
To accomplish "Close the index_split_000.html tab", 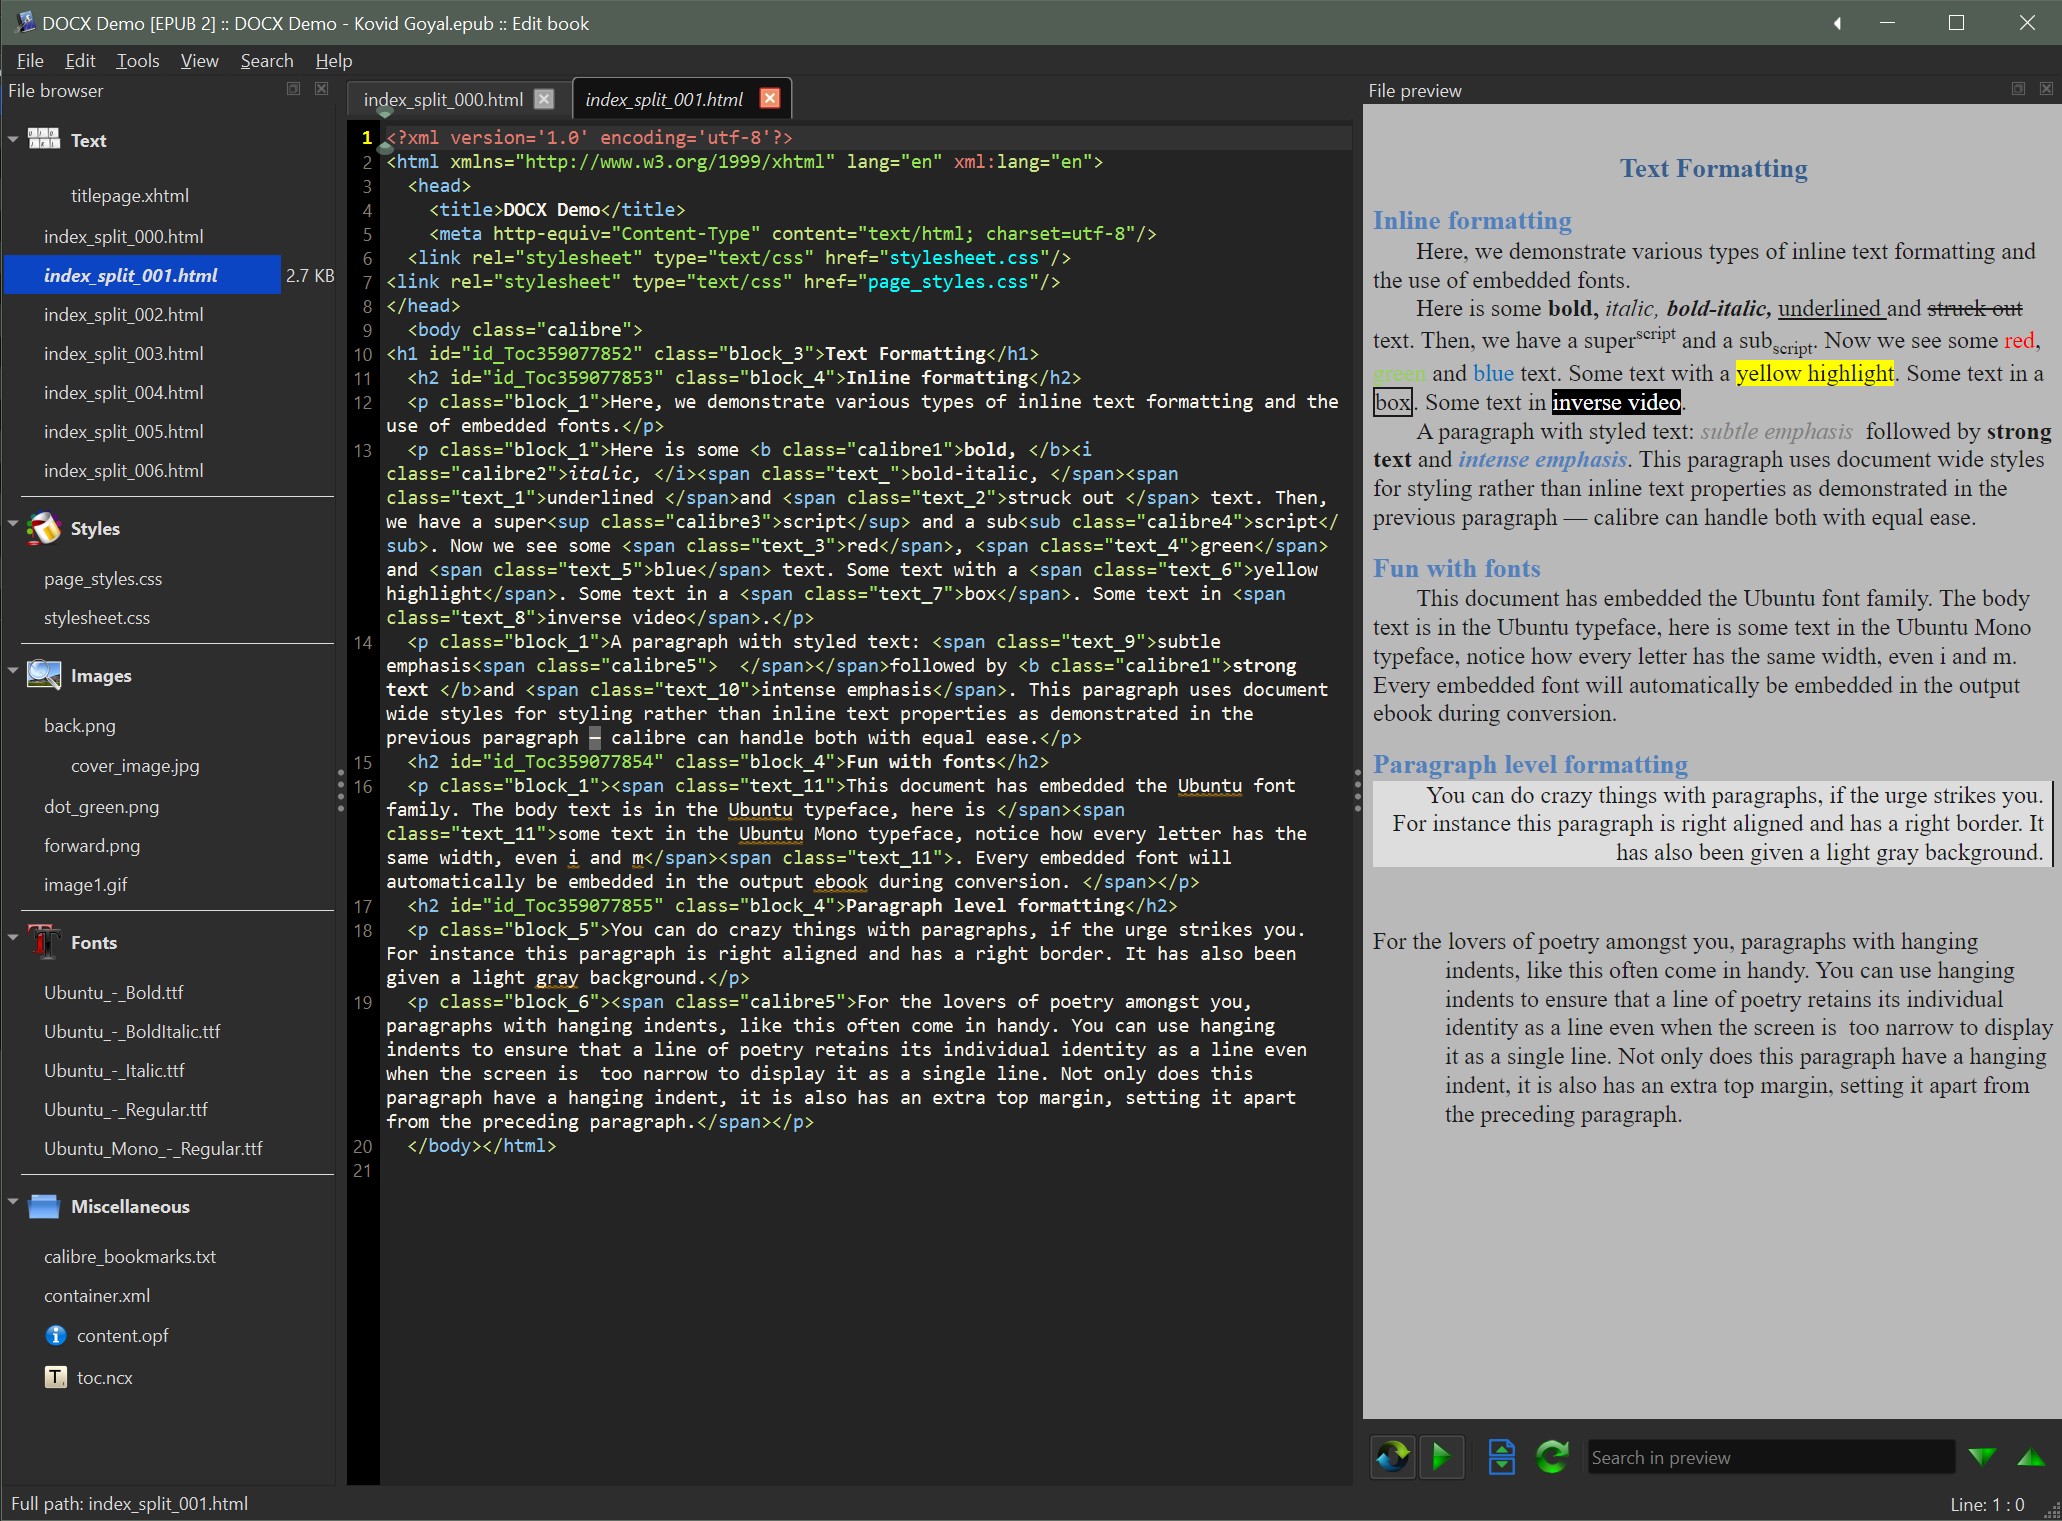I will (x=544, y=98).
